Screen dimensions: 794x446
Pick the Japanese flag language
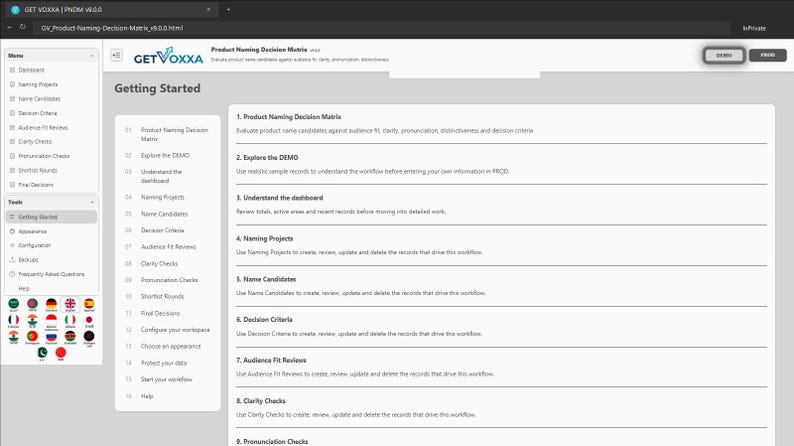pyautogui.click(x=89, y=320)
